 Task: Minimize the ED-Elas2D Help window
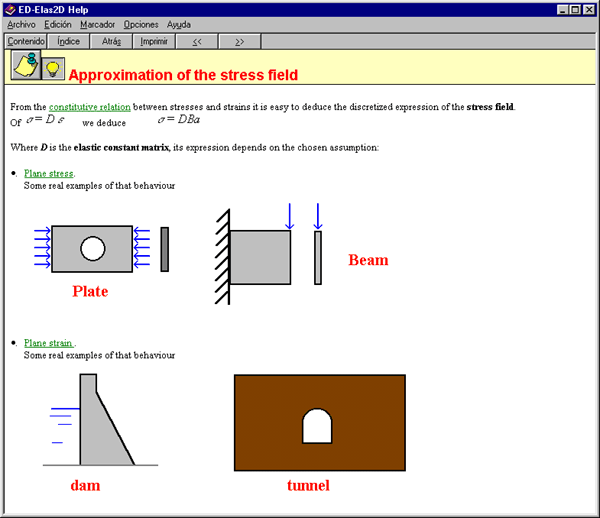562,10
